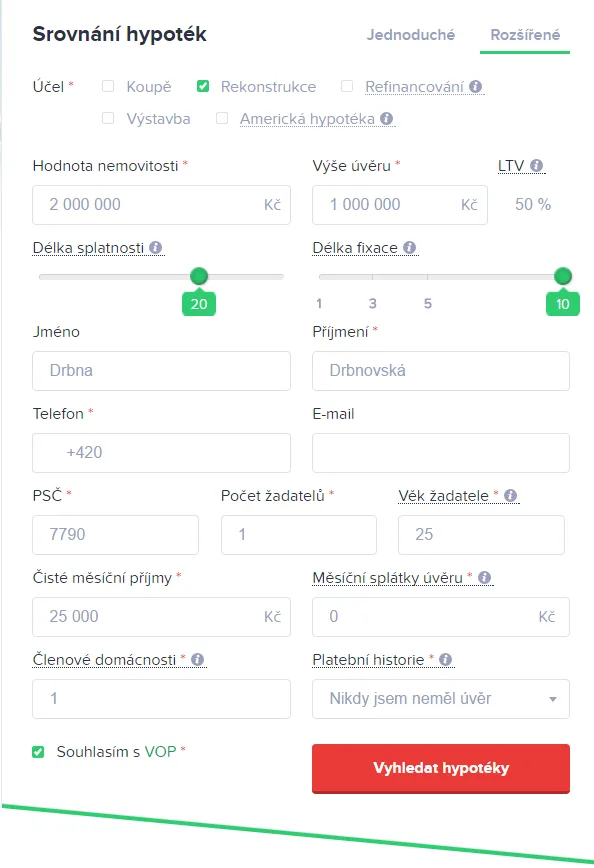Image resolution: width=594 pixels, height=868 pixels.
Task: Click info icon beside Americká hypotéka
Action: click(387, 118)
